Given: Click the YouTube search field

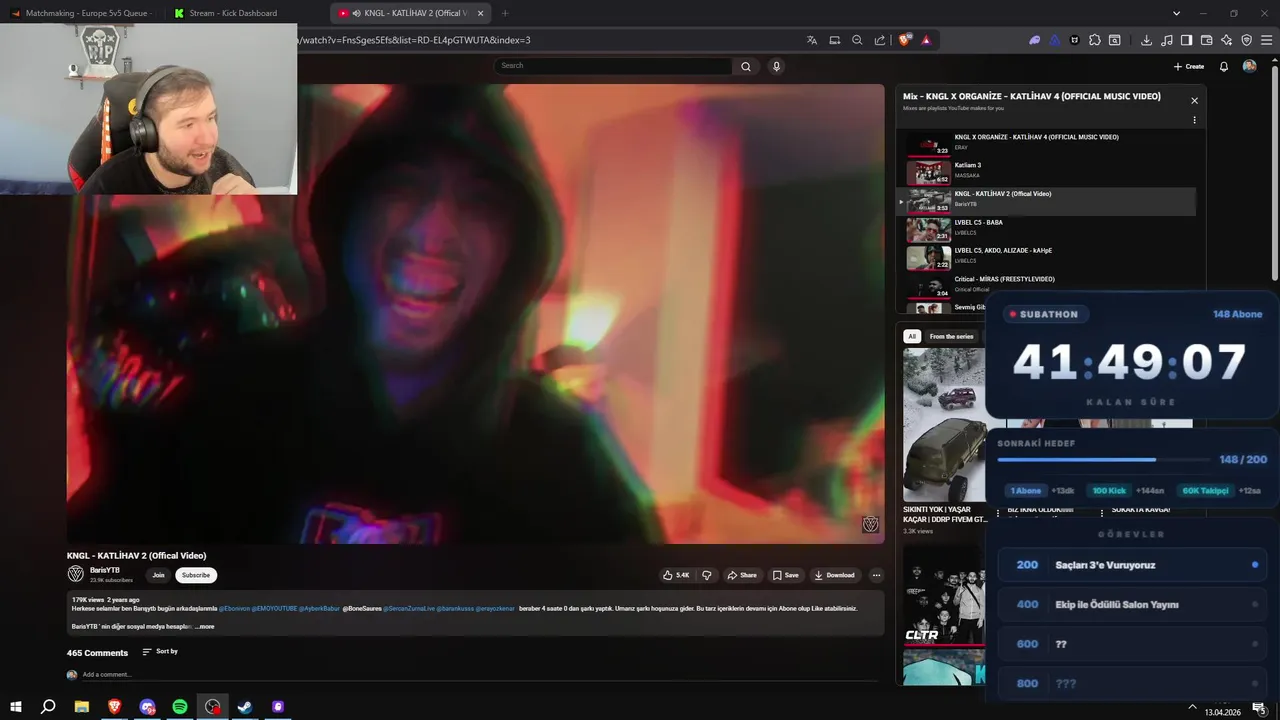Looking at the screenshot, I should [x=613, y=66].
